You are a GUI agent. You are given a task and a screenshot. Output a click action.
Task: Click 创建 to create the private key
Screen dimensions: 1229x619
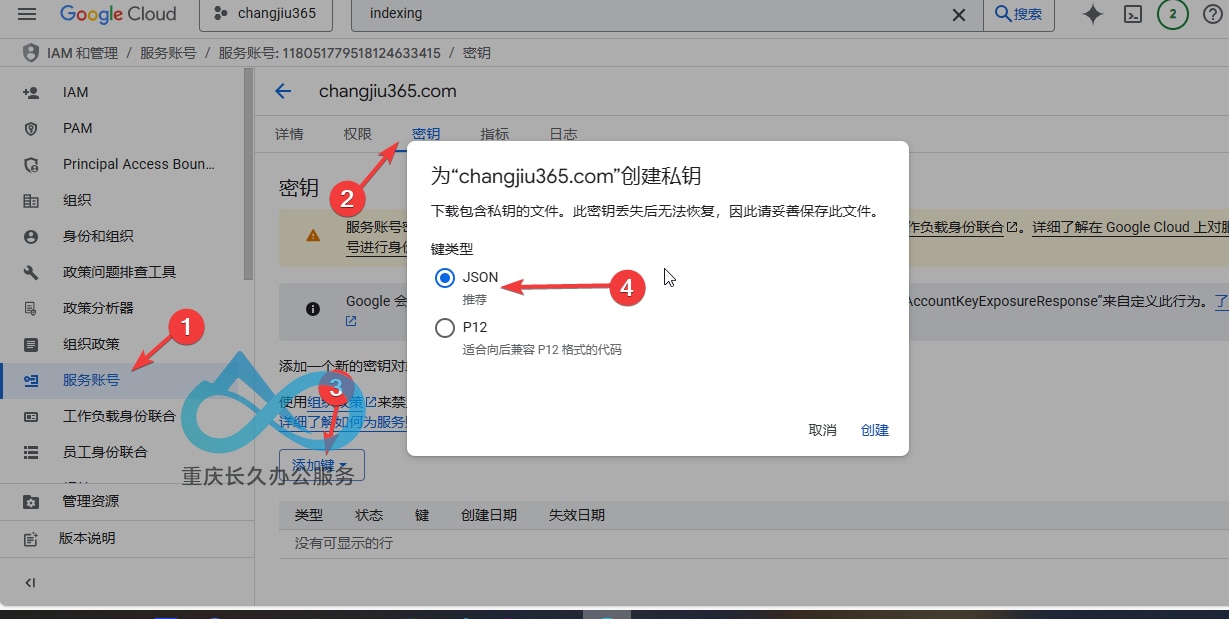[875, 430]
